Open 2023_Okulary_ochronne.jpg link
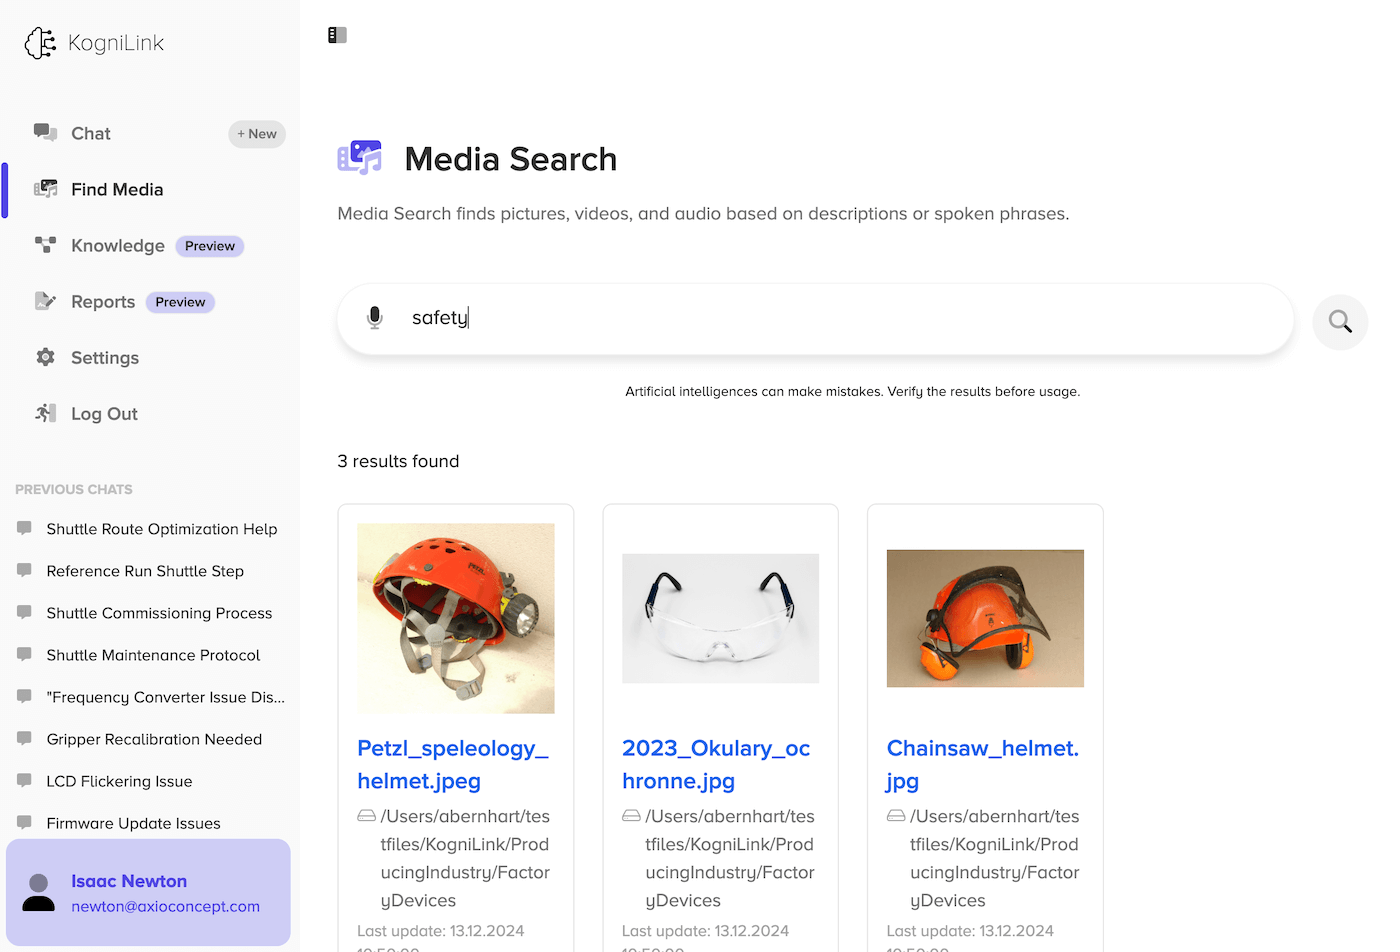1400x952 pixels. coord(716,764)
